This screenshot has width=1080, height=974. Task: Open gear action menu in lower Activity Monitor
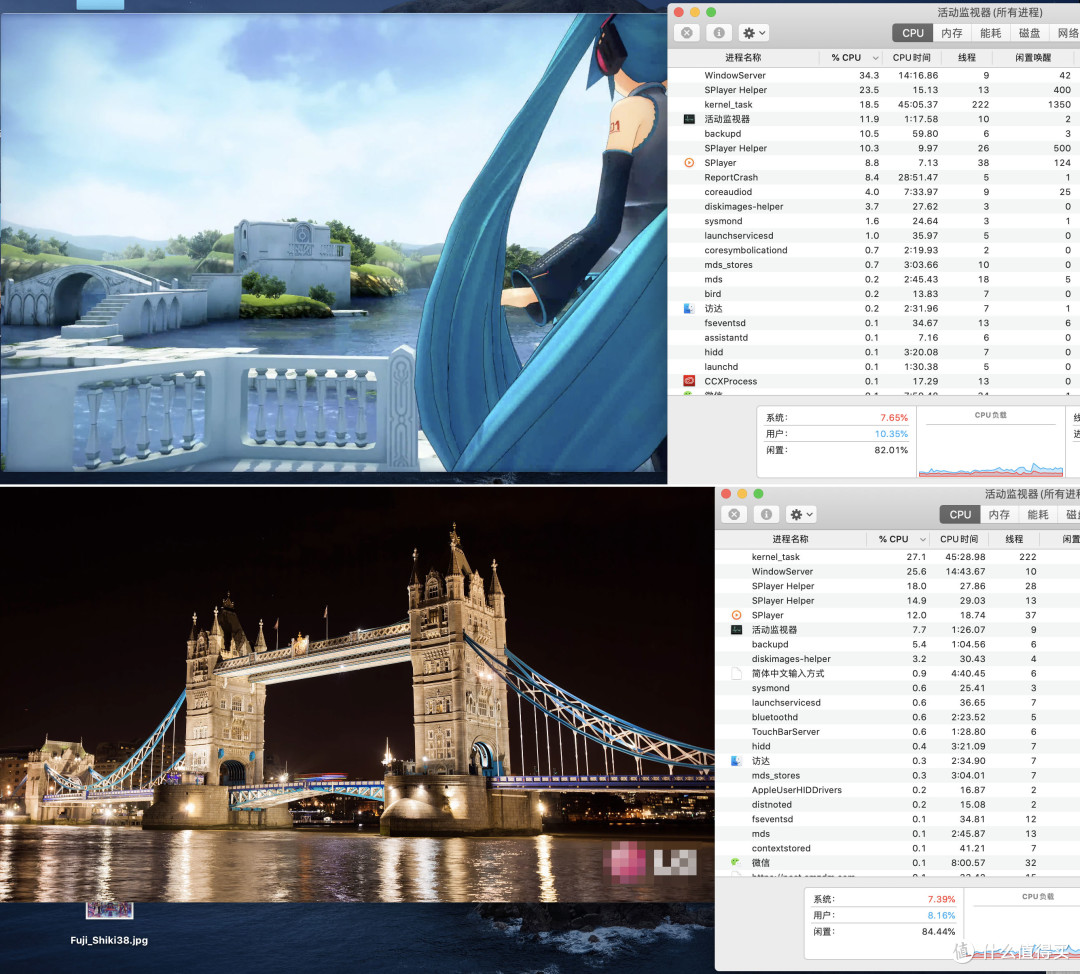(802, 514)
